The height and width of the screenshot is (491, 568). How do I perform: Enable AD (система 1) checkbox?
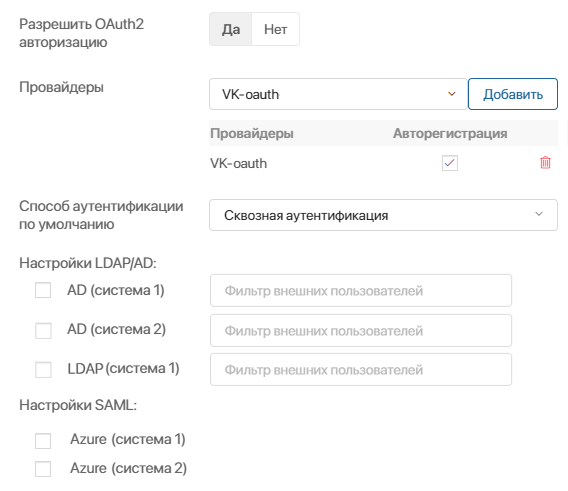tap(43, 290)
